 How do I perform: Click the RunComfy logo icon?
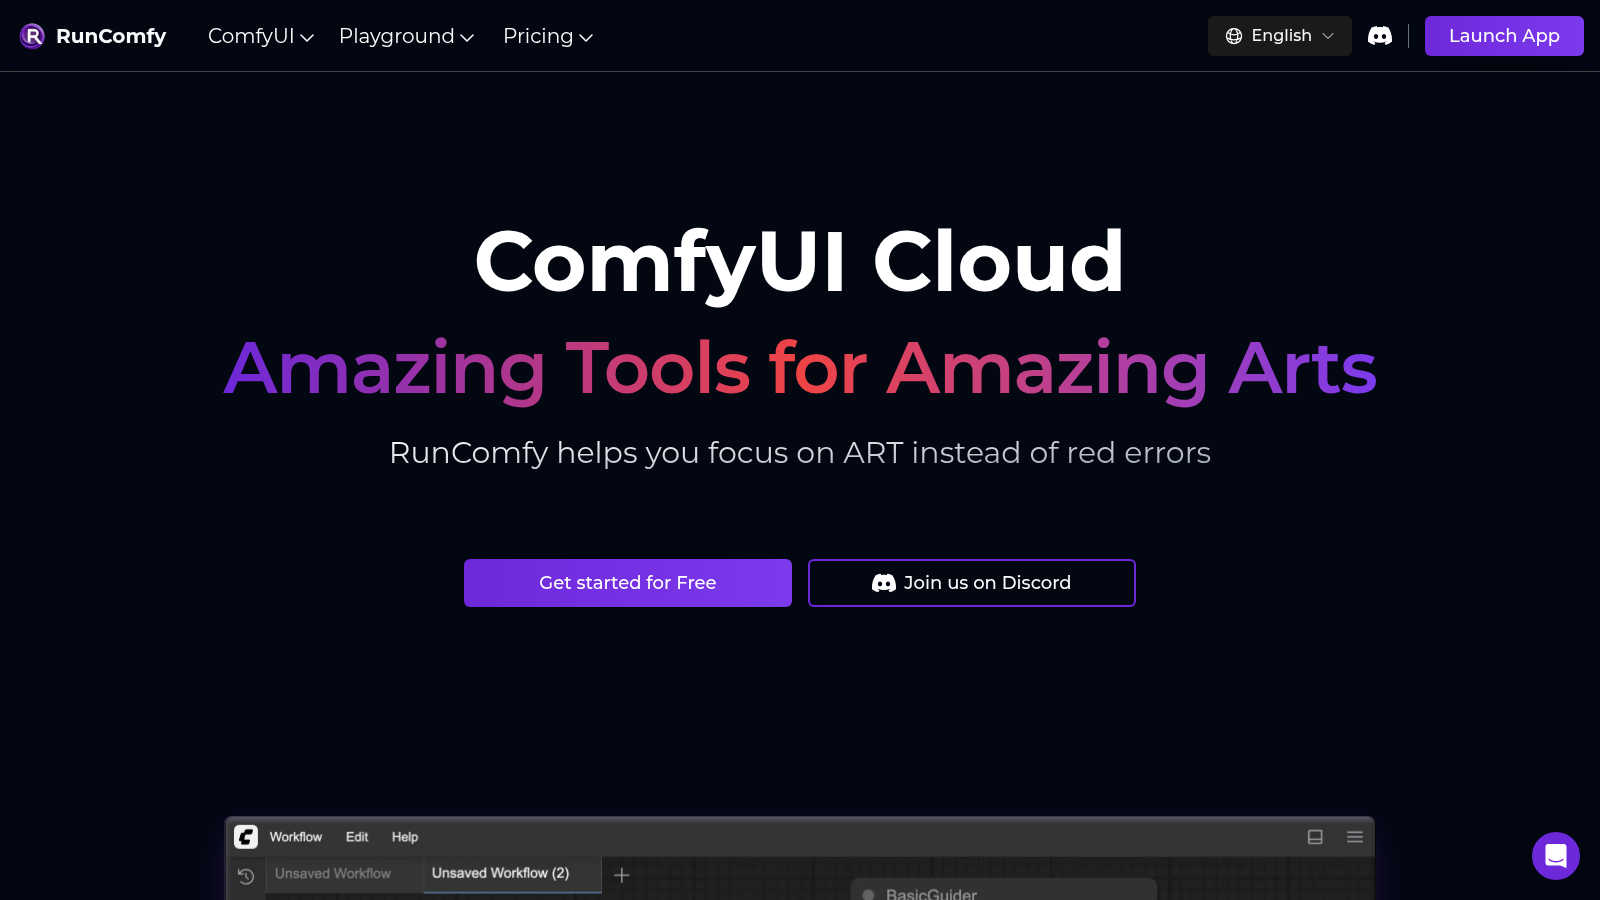tap(32, 36)
